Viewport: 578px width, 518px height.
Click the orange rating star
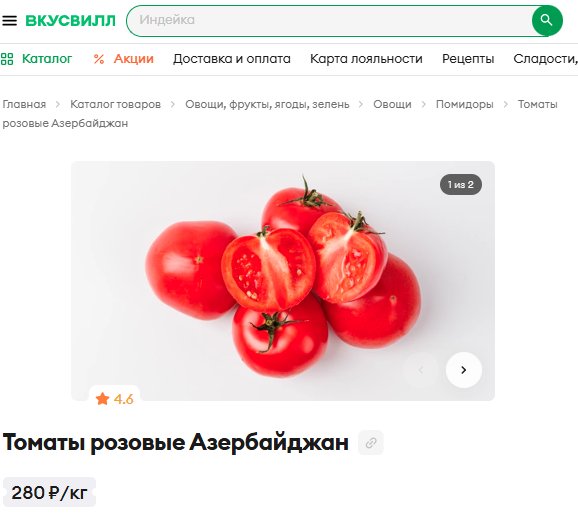[102, 399]
